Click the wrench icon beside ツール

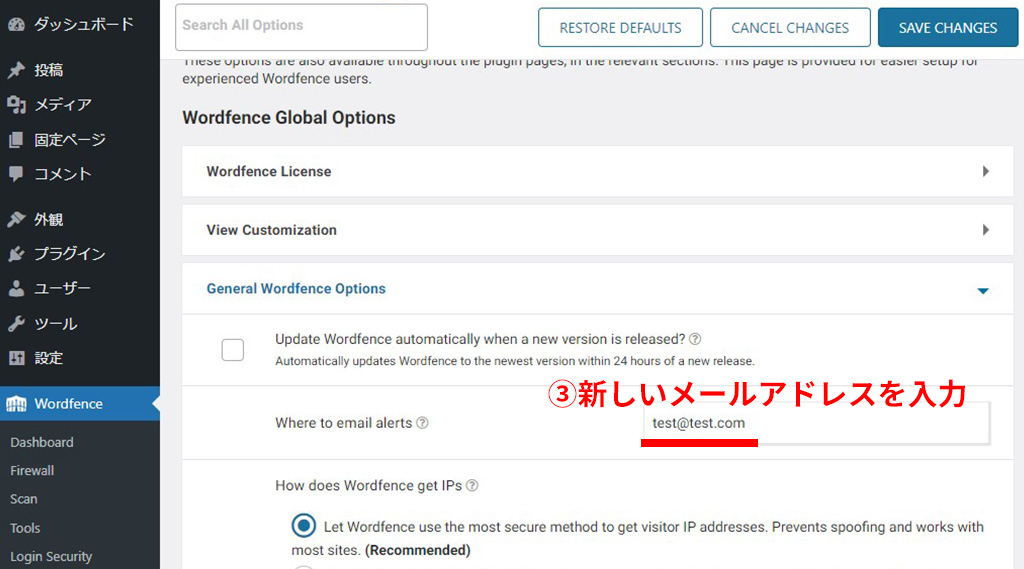pyautogui.click(x=16, y=323)
